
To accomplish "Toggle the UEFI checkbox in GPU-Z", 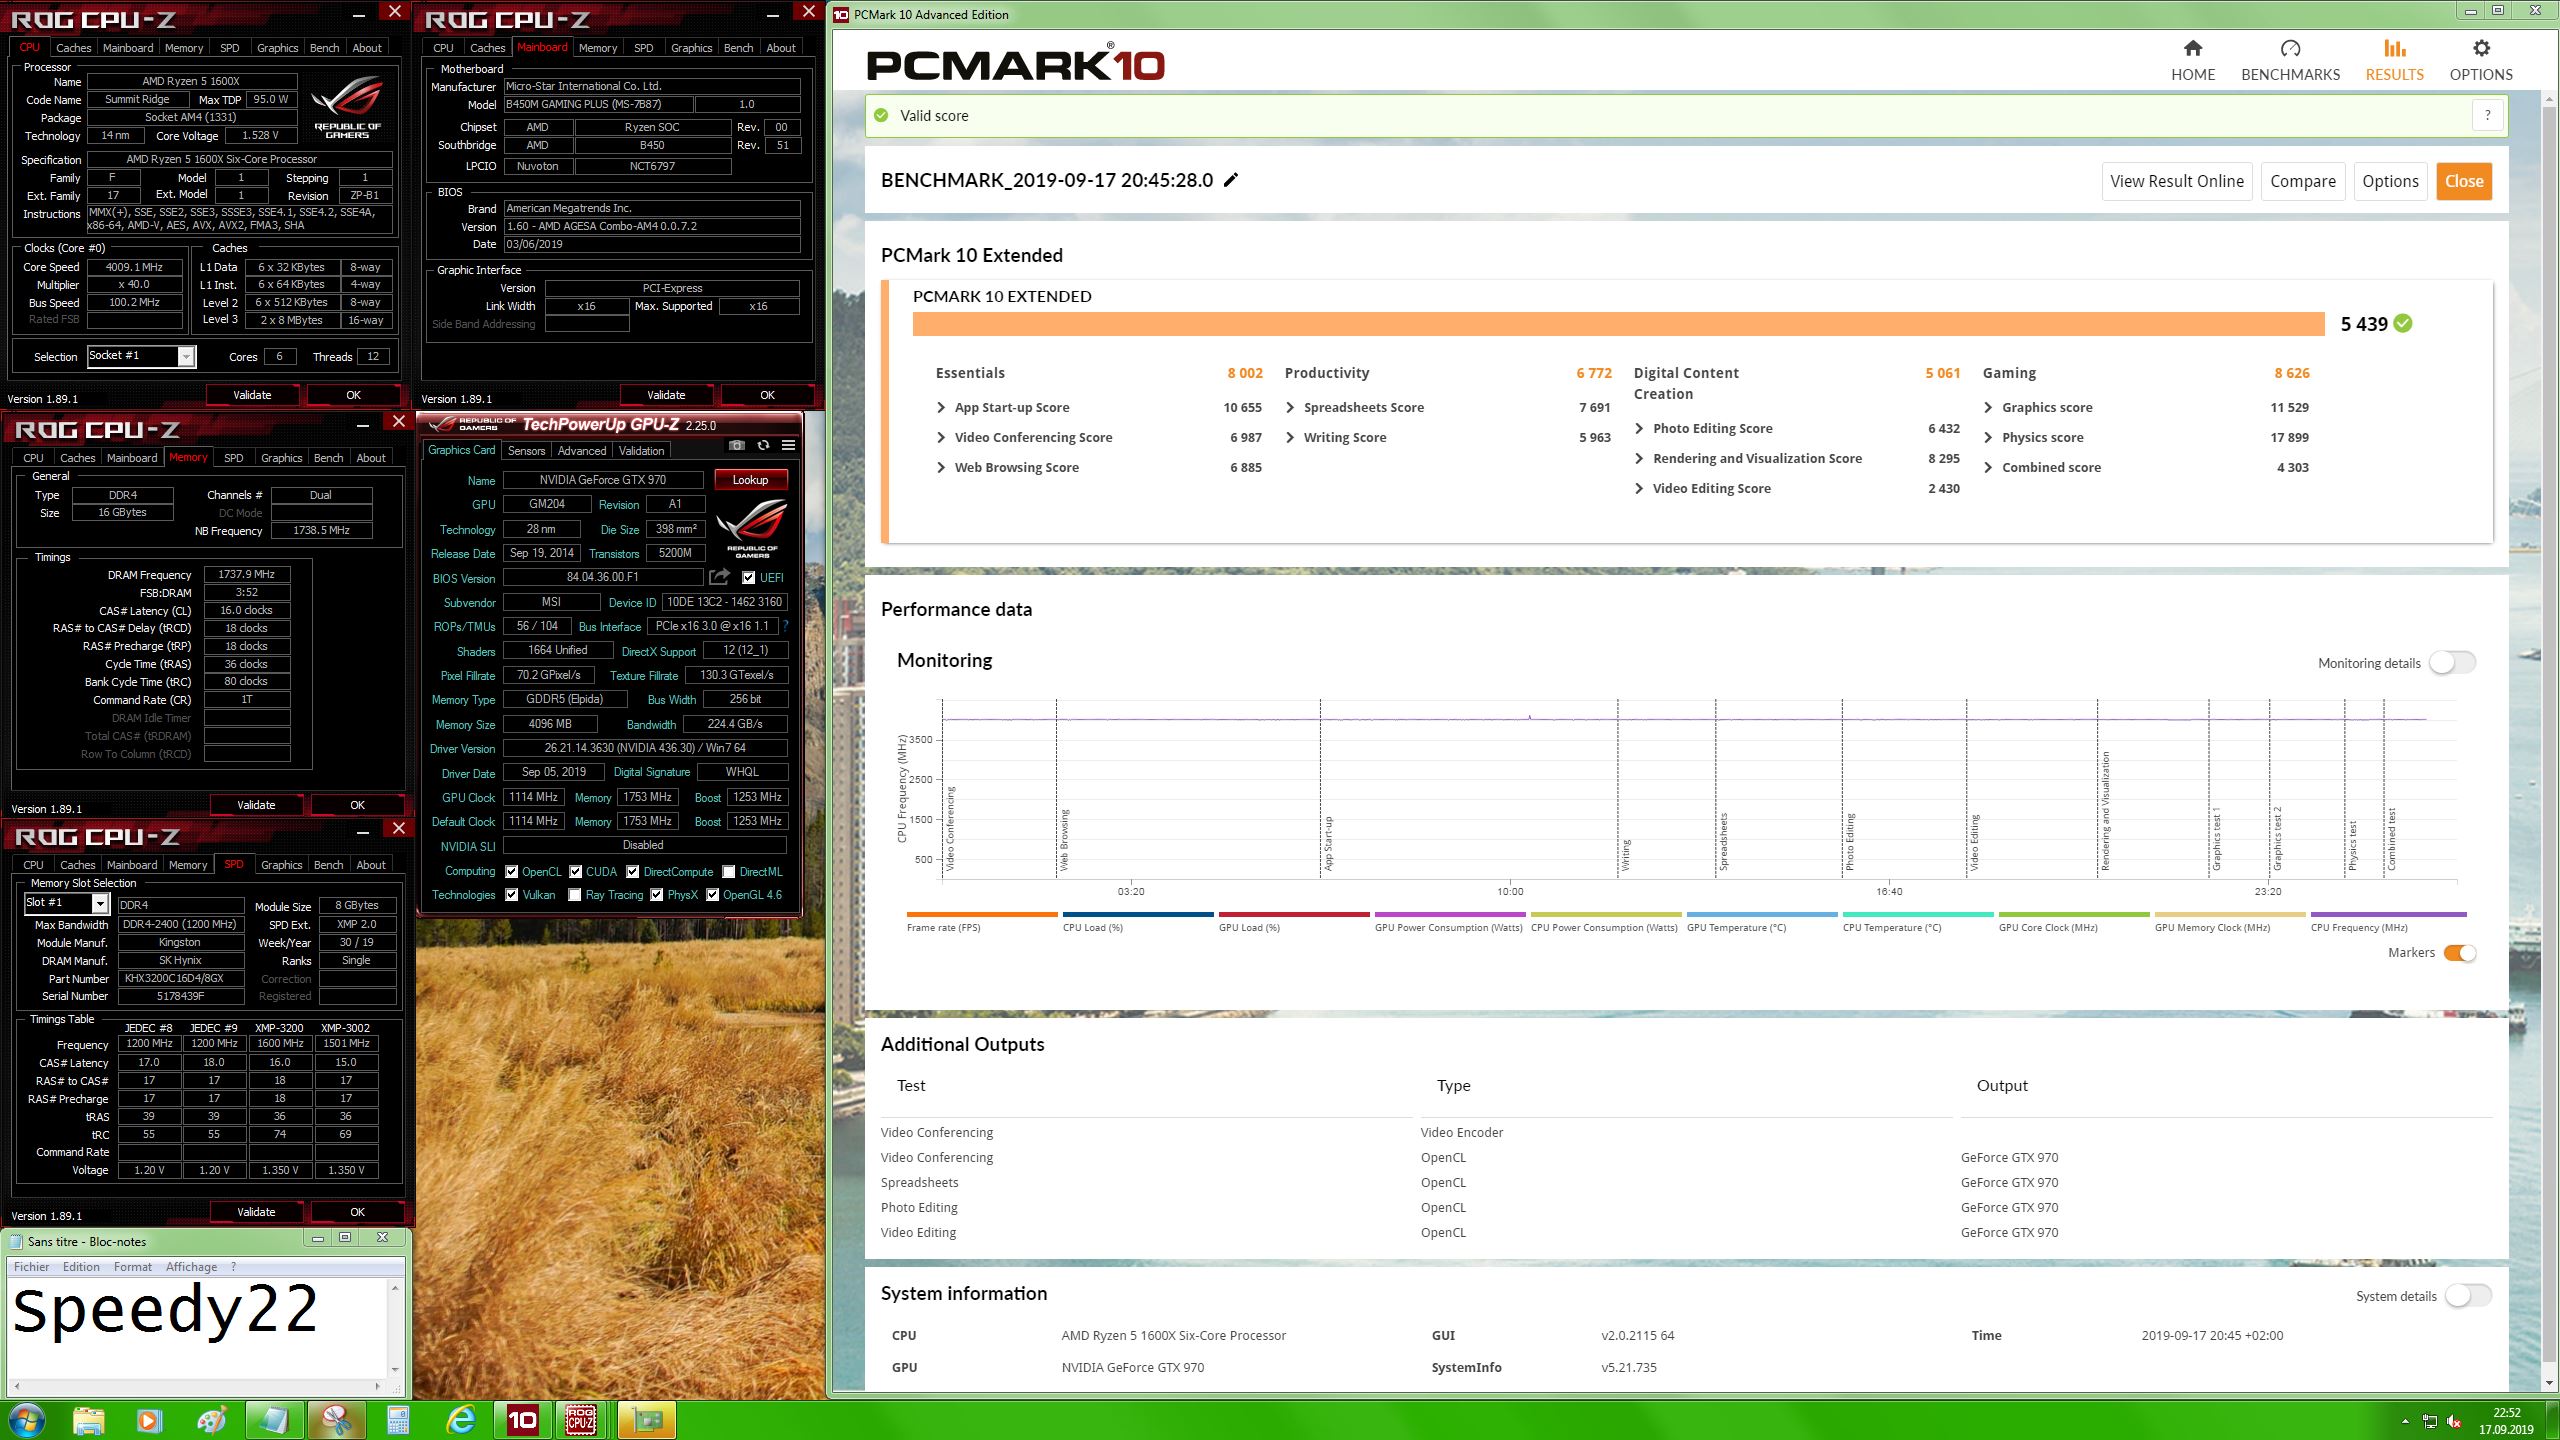I will (x=748, y=577).
